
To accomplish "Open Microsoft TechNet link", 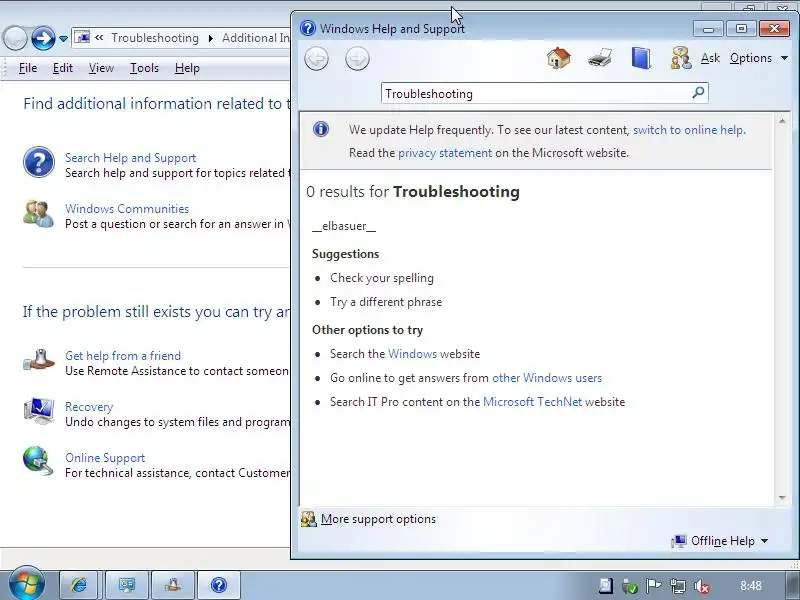I will pos(532,402).
